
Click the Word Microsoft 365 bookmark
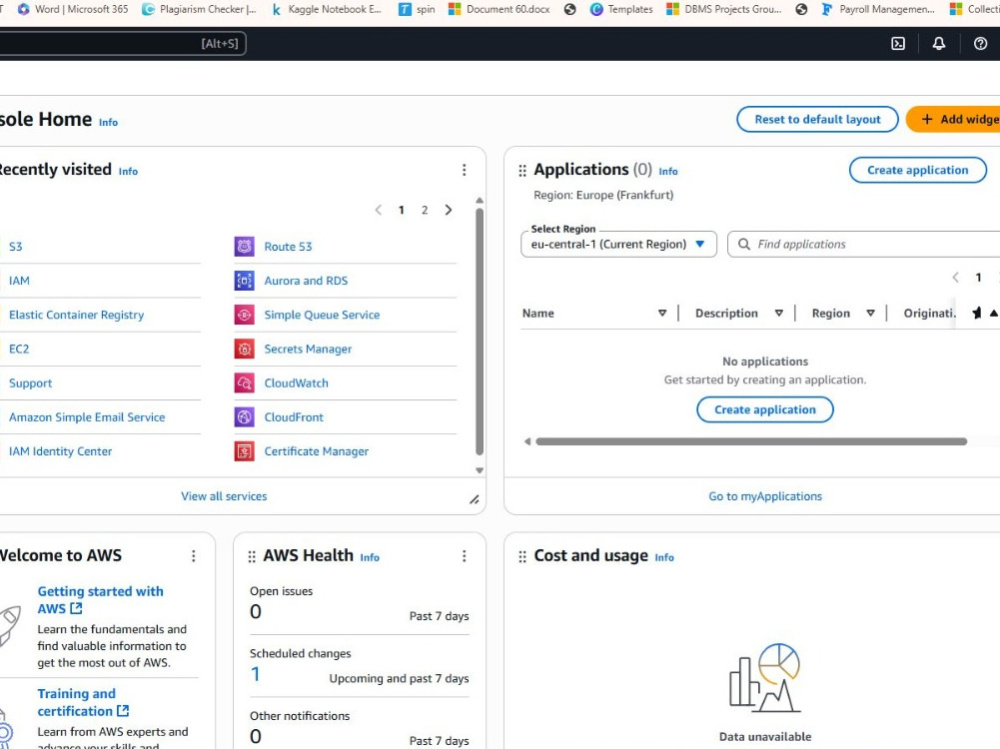click(73, 9)
